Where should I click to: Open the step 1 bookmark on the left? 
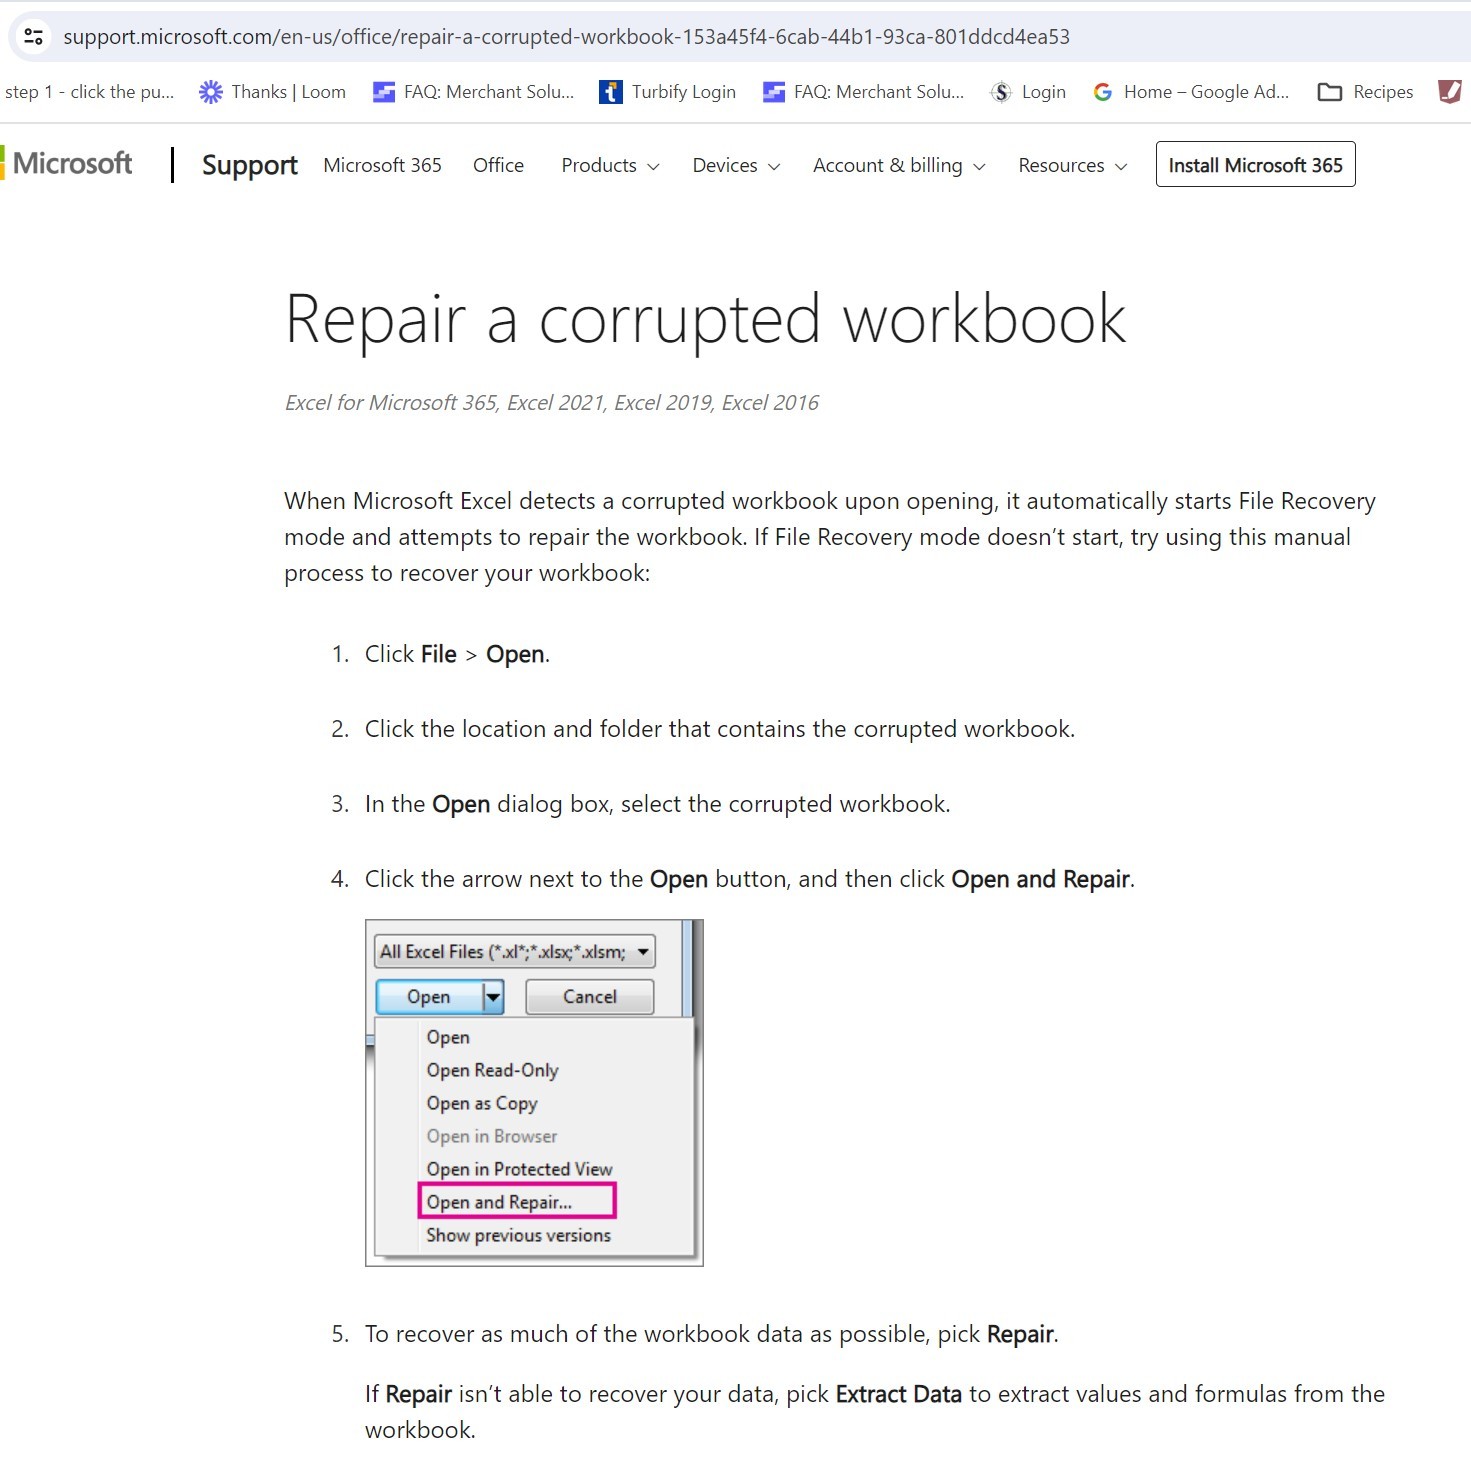click(88, 91)
